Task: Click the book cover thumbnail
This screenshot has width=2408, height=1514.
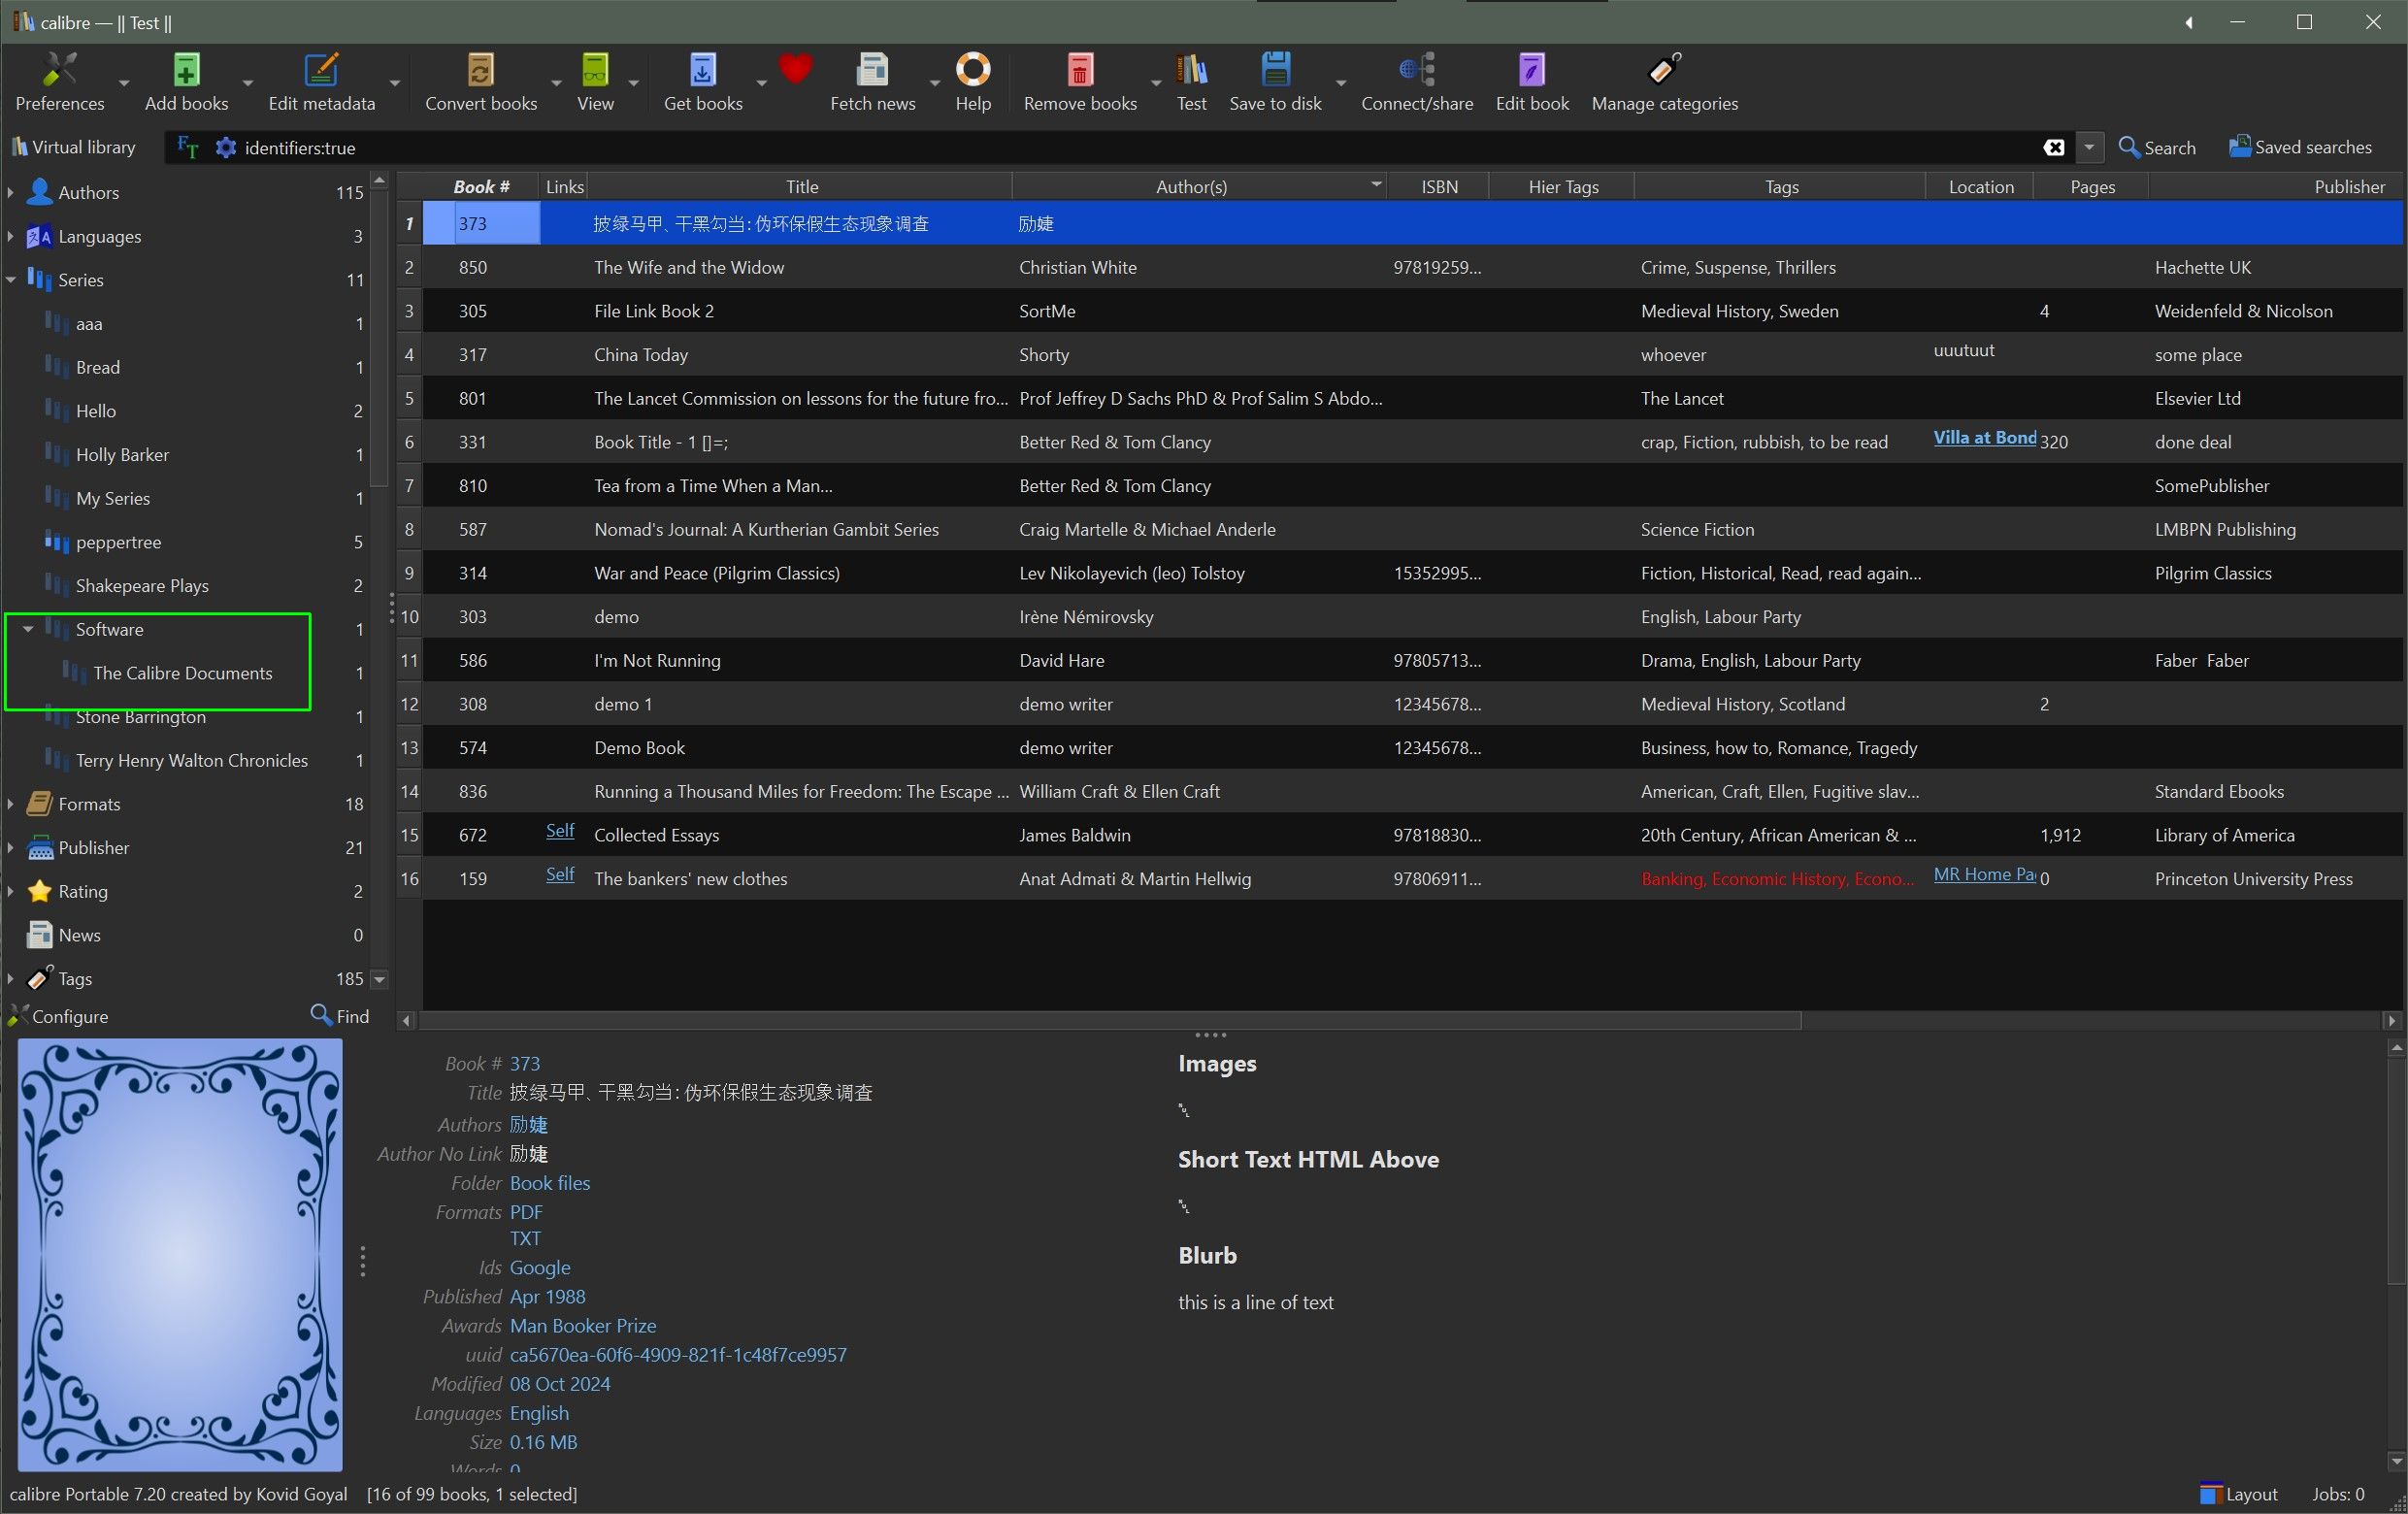Action: pyautogui.click(x=181, y=1254)
